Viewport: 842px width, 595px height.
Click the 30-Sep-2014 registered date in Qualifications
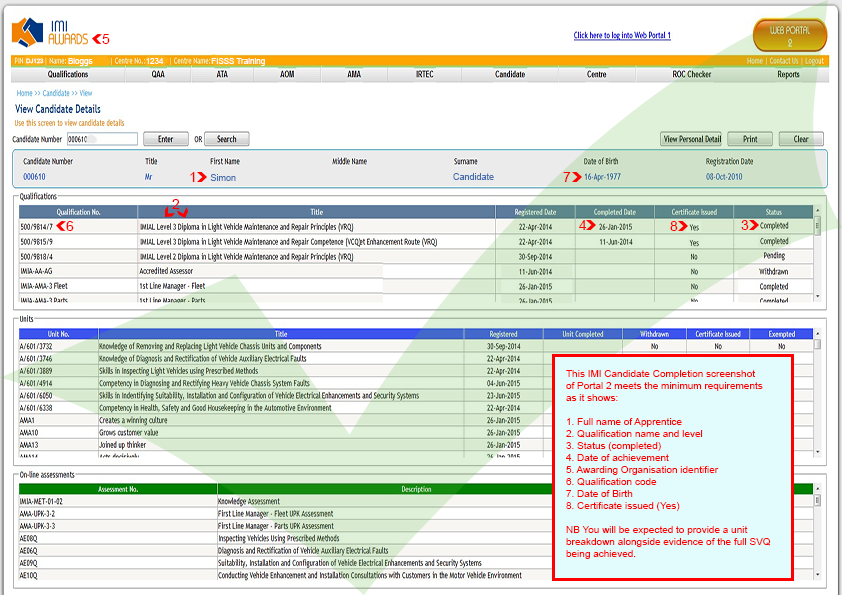(535, 257)
